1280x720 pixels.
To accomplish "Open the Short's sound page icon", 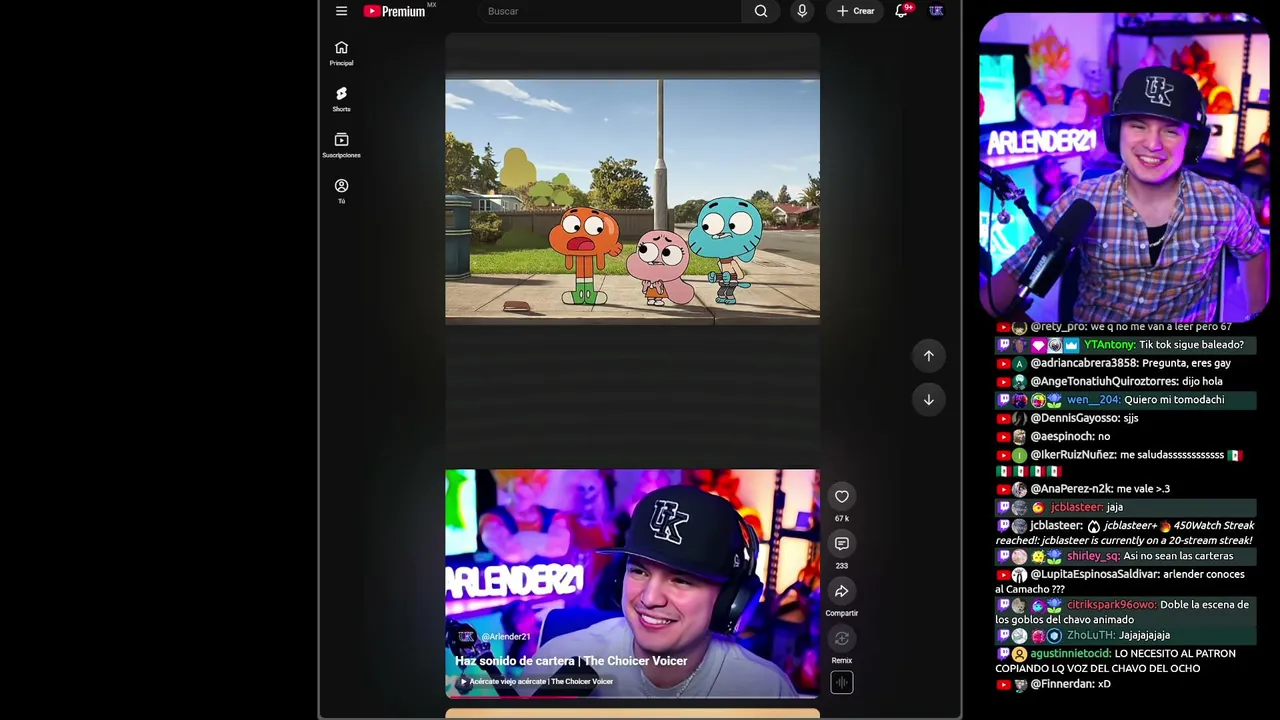I will coord(842,682).
